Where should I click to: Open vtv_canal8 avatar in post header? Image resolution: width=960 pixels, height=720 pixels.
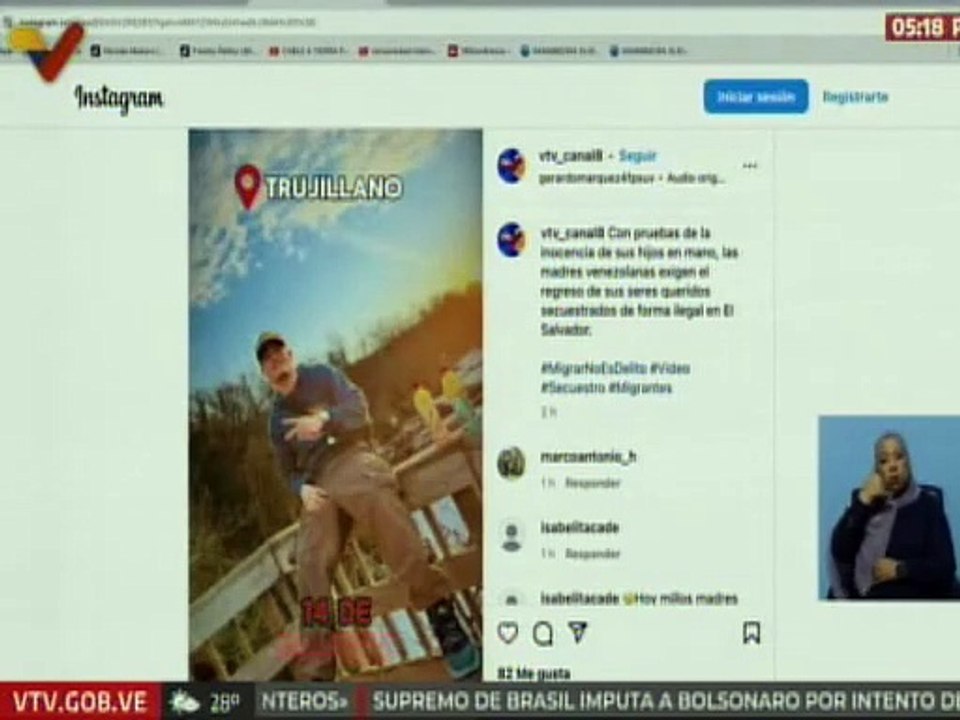[x=511, y=166]
